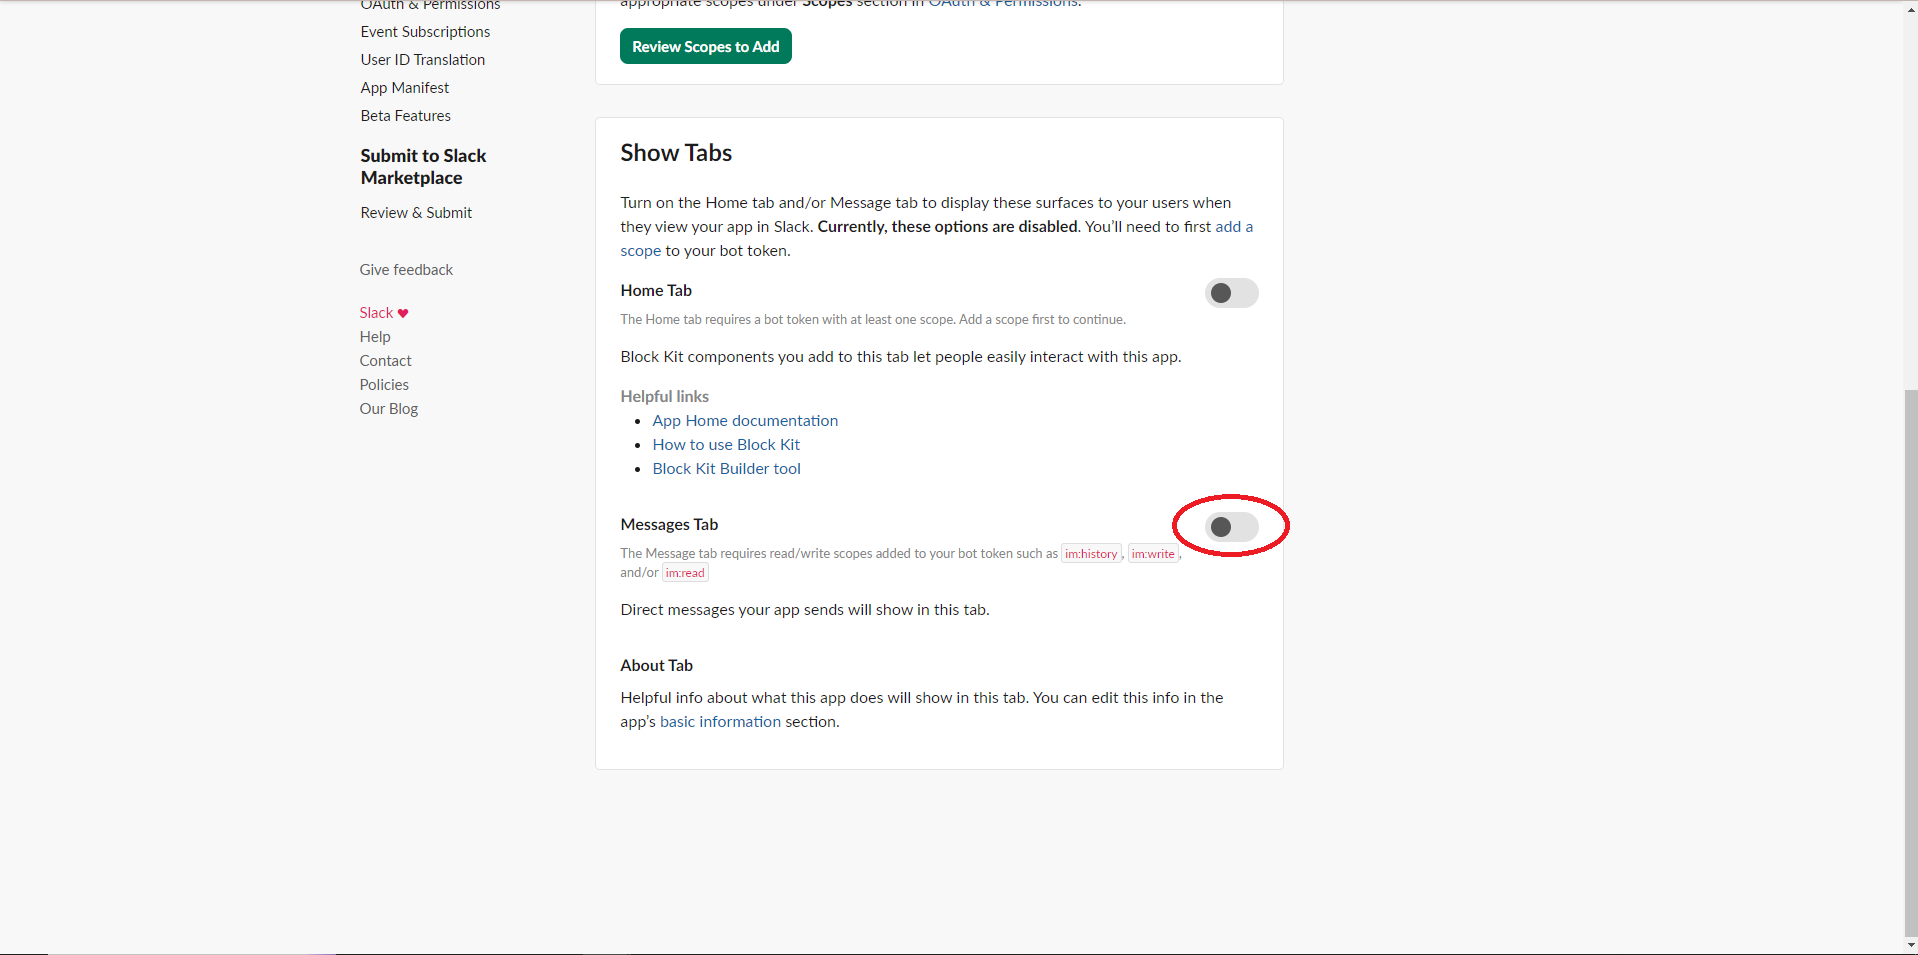1918x955 pixels.
Task: Enable the Messages Tab switch
Action: tap(1231, 527)
